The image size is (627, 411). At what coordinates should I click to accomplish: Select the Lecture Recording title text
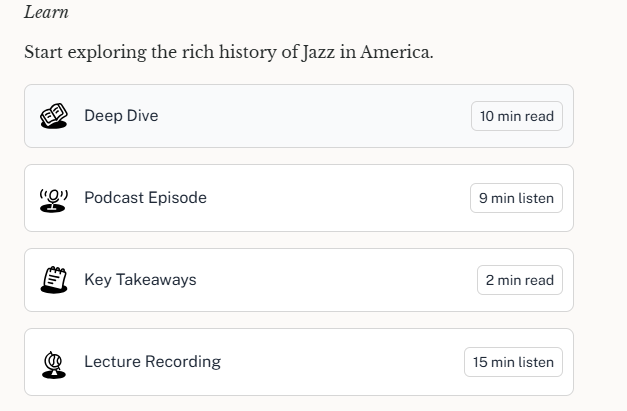(152, 362)
